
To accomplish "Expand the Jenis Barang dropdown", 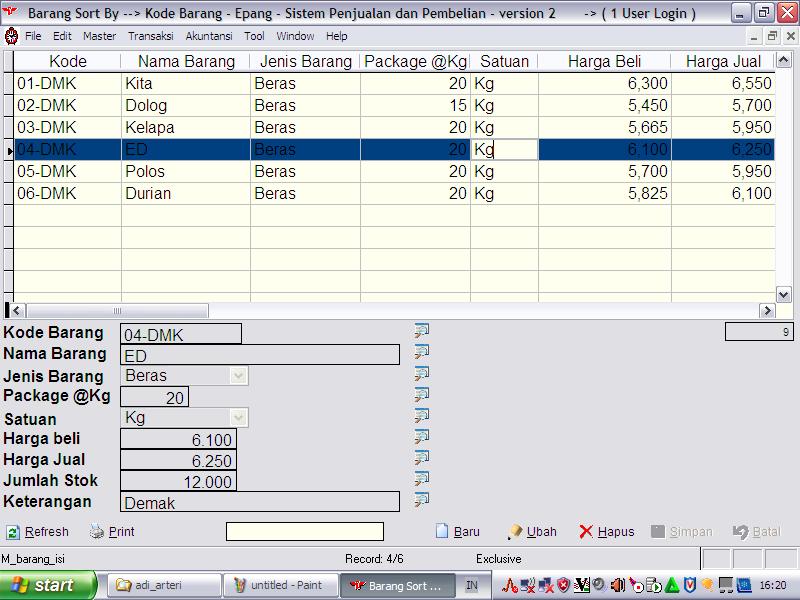I will (x=238, y=376).
